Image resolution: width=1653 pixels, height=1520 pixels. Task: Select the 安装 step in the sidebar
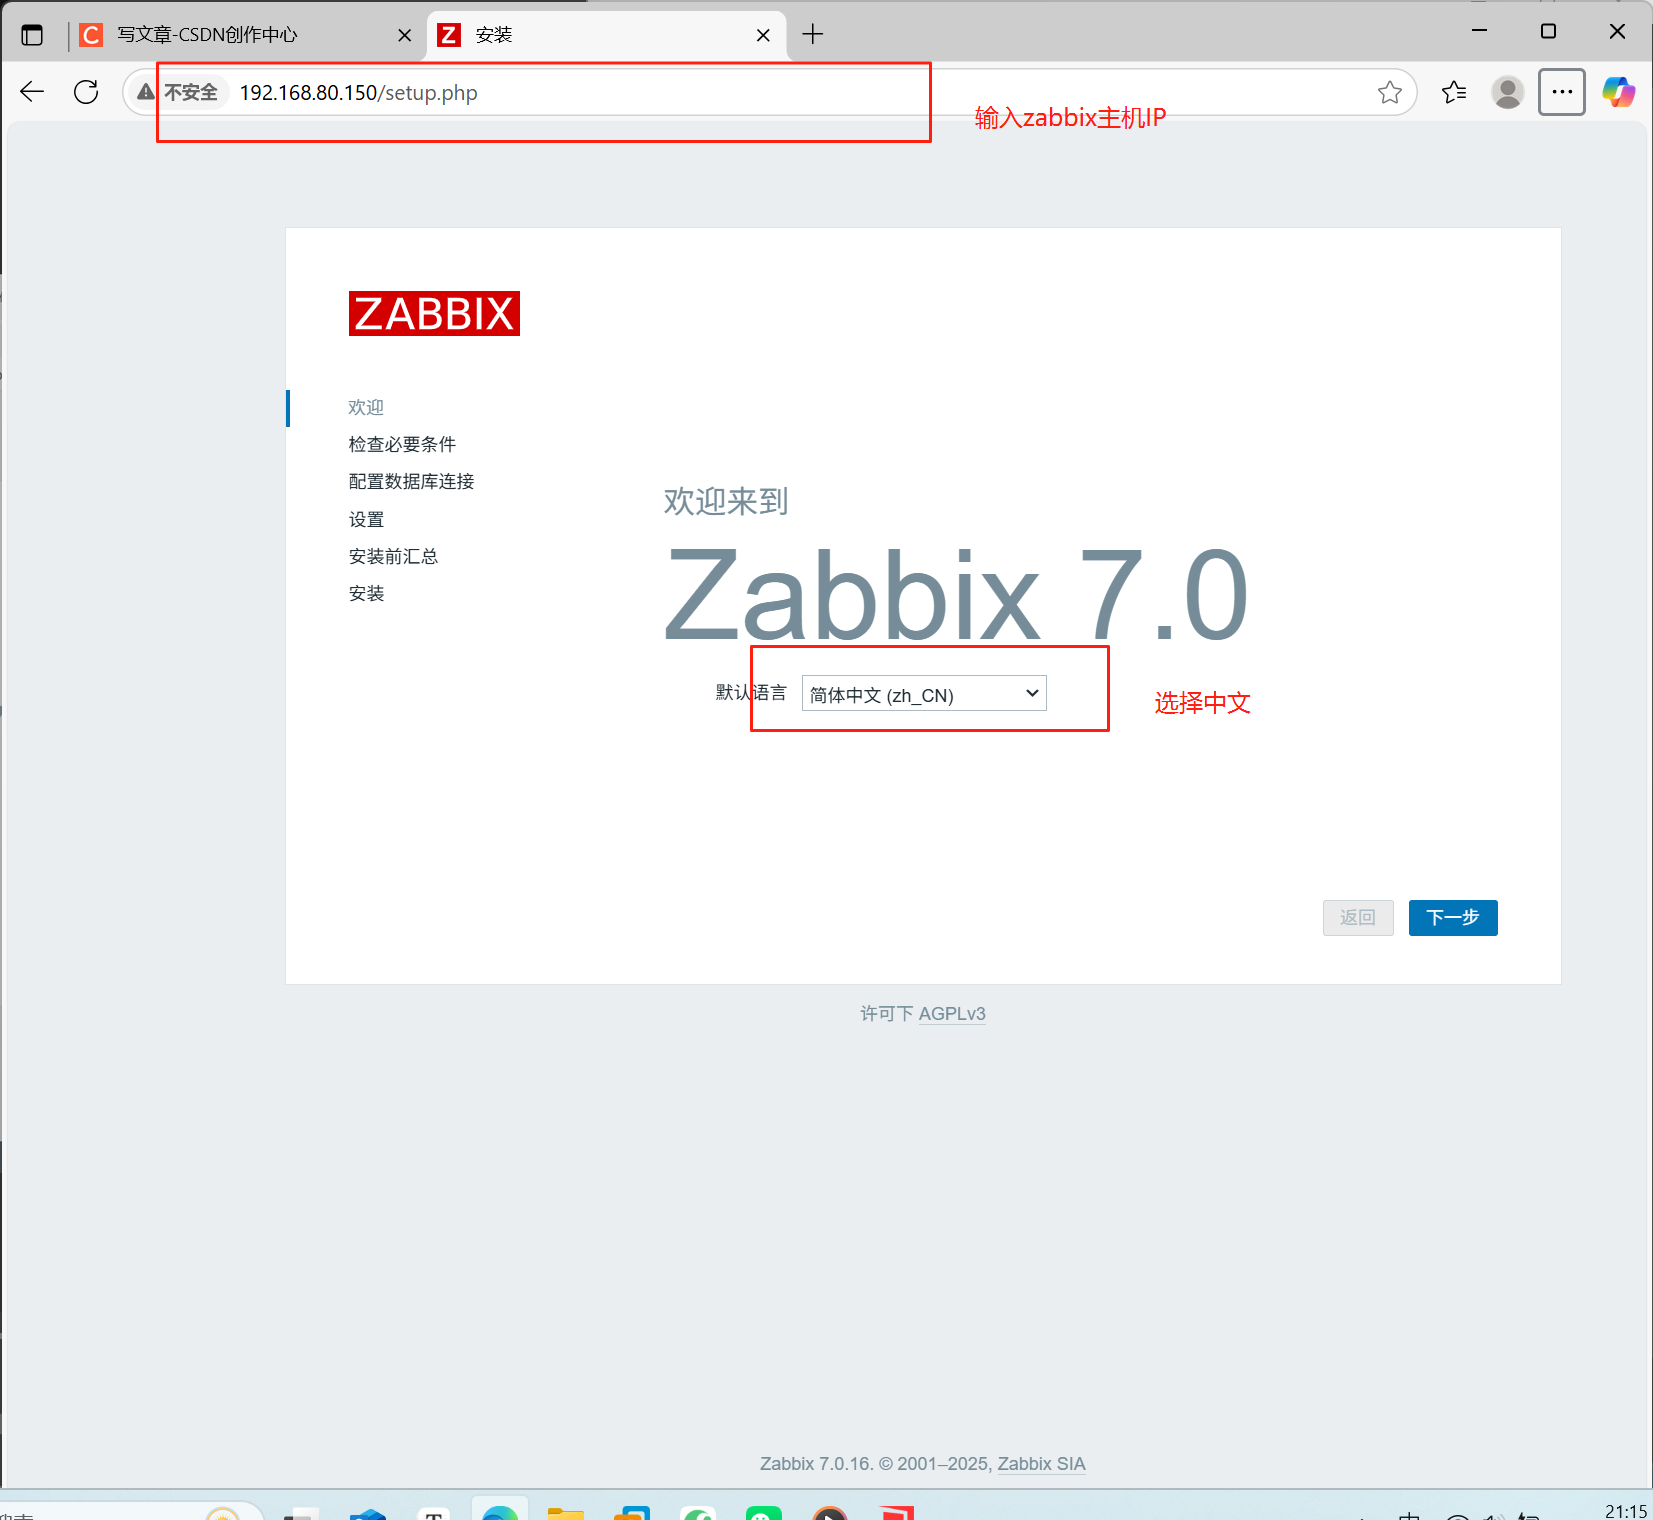coord(366,593)
